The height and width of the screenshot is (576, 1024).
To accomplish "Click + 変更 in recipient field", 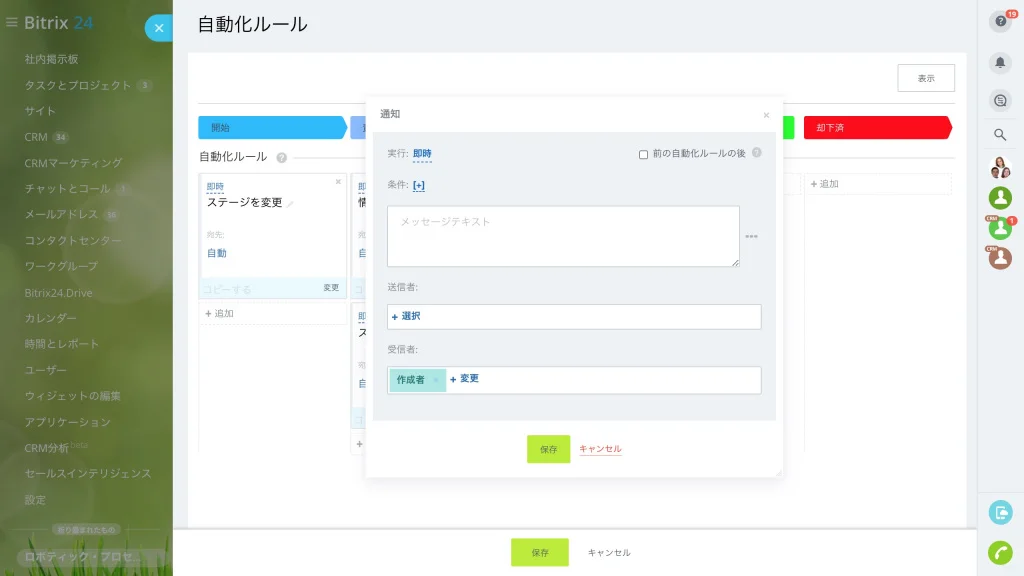I will (x=464, y=379).
